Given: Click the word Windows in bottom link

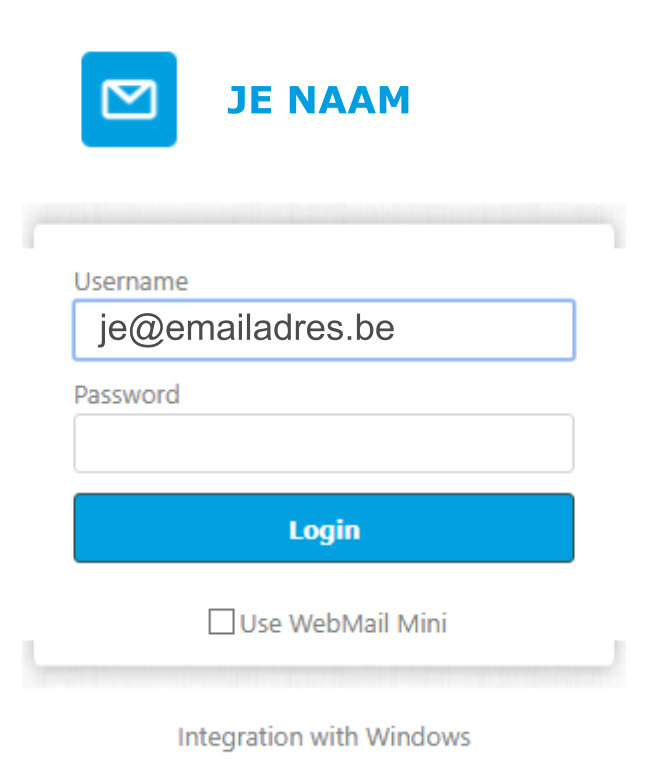Looking at the screenshot, I should click(x=418, y=737).
